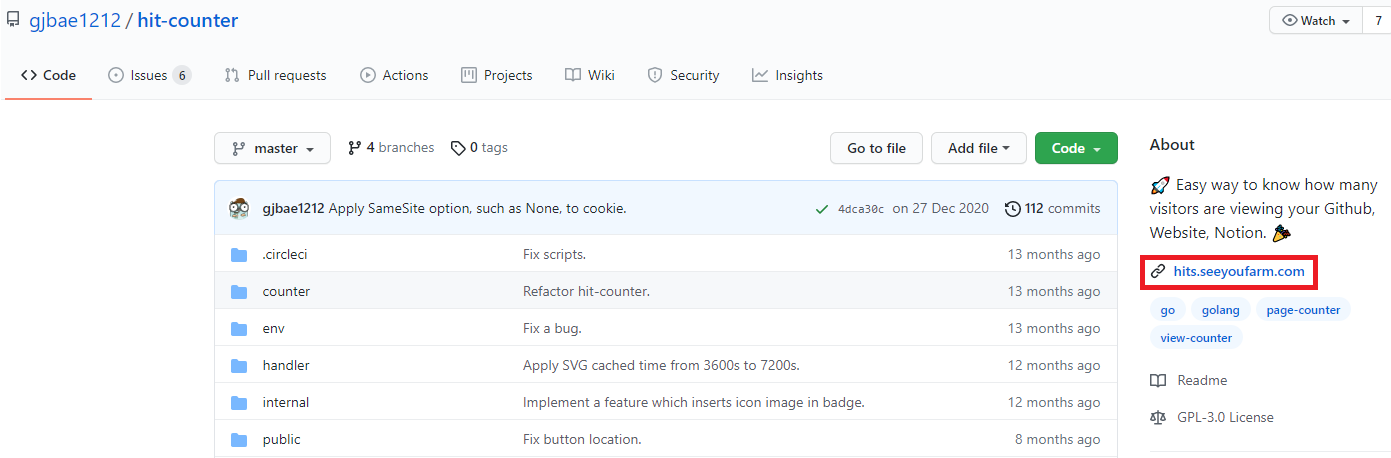Open the Watch dropdown button
Image resolution: width=1391 pixels, height=458 pixels.
pos(1316,21)
